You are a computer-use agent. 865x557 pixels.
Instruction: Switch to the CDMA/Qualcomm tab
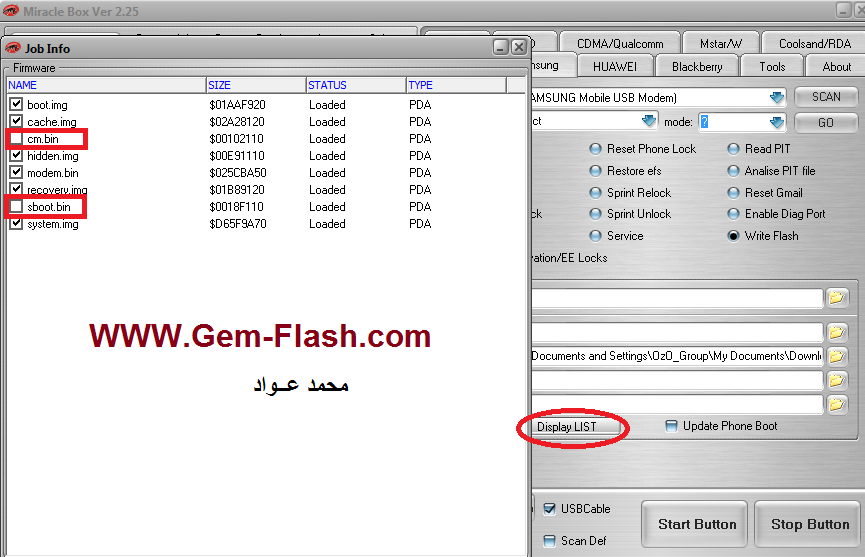point(620,44)
